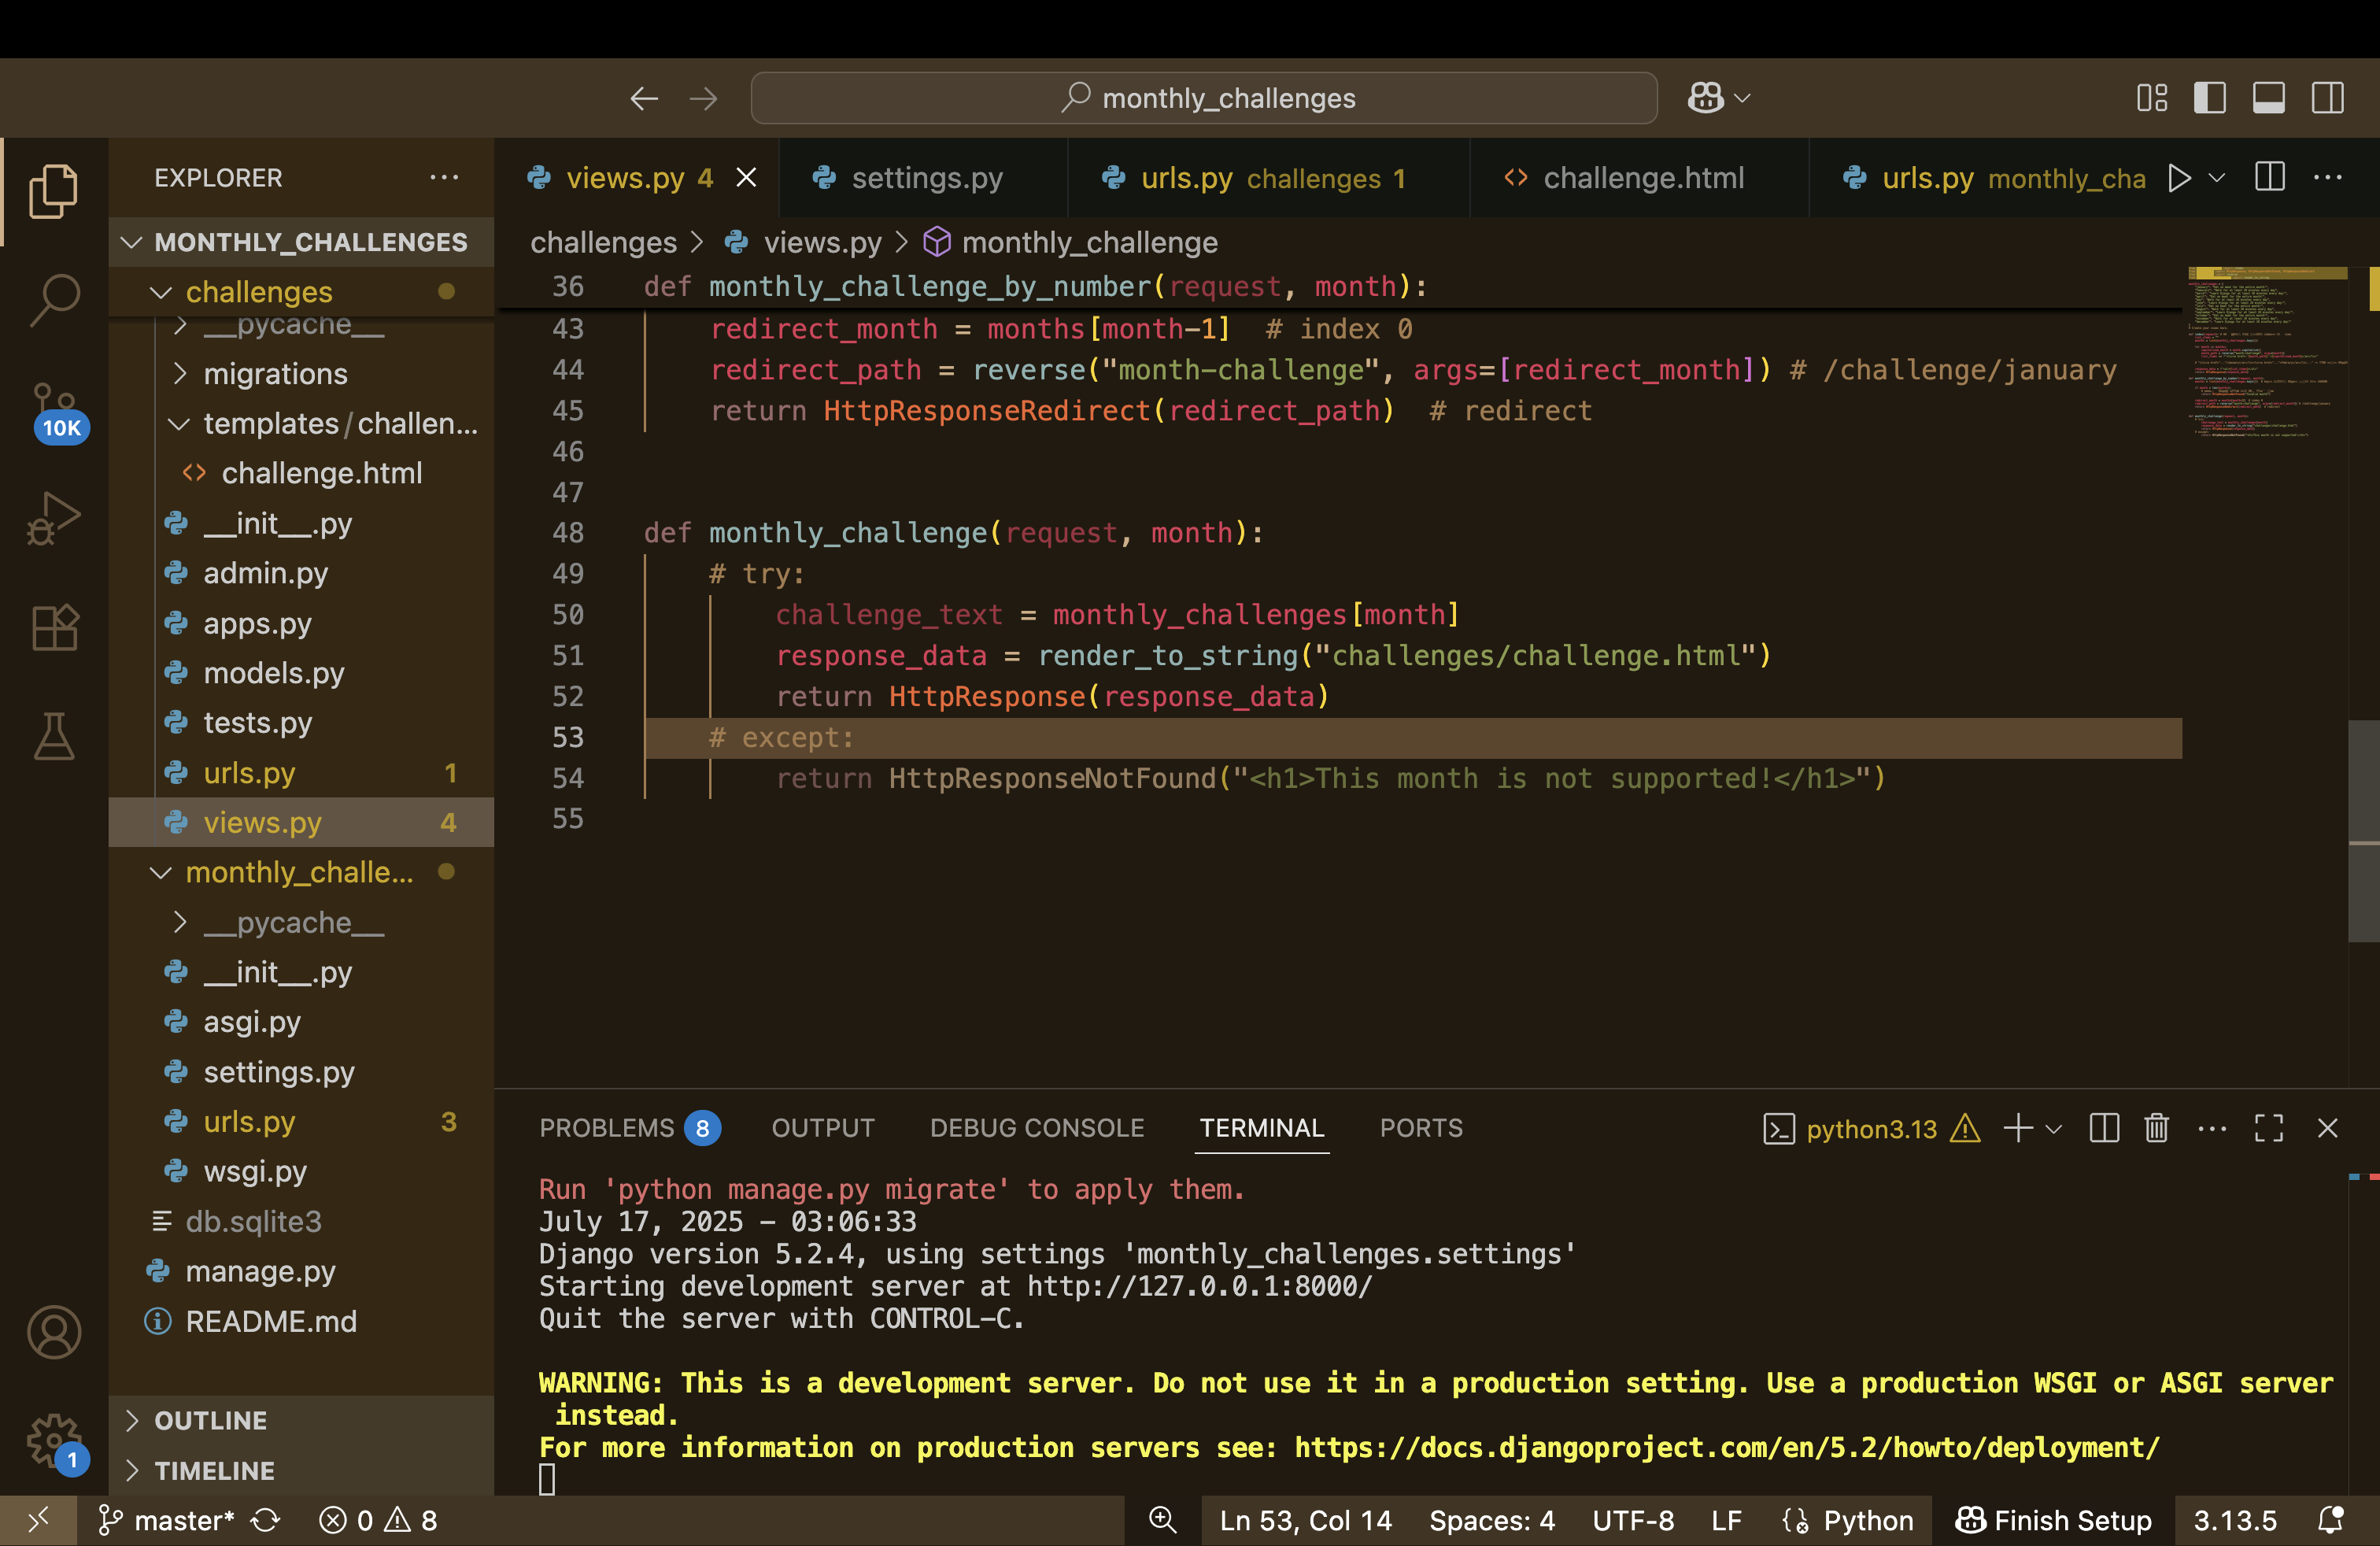Image resolution: width=2380 pixels, height=1546 pixels.
Task: Expand the TIMELINE section
Action: click(x=301, y=1470)
